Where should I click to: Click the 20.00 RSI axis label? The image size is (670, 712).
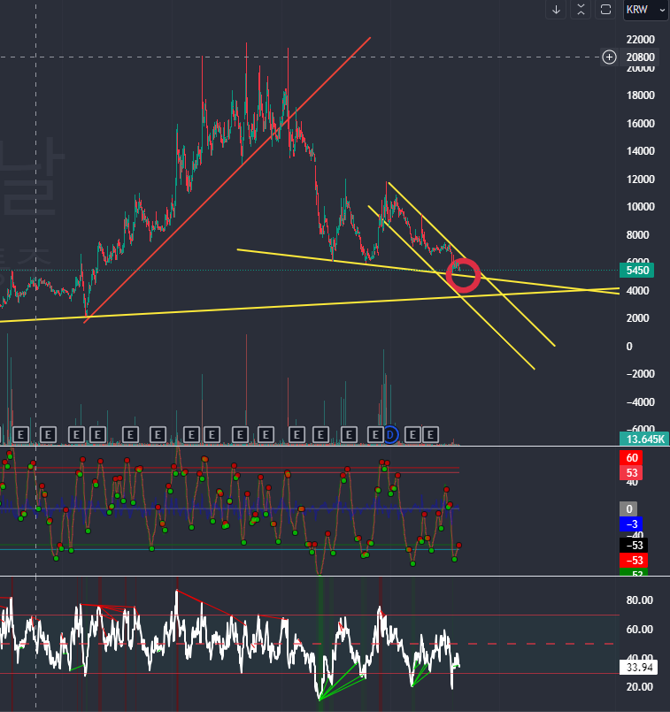tap(640, 687)
